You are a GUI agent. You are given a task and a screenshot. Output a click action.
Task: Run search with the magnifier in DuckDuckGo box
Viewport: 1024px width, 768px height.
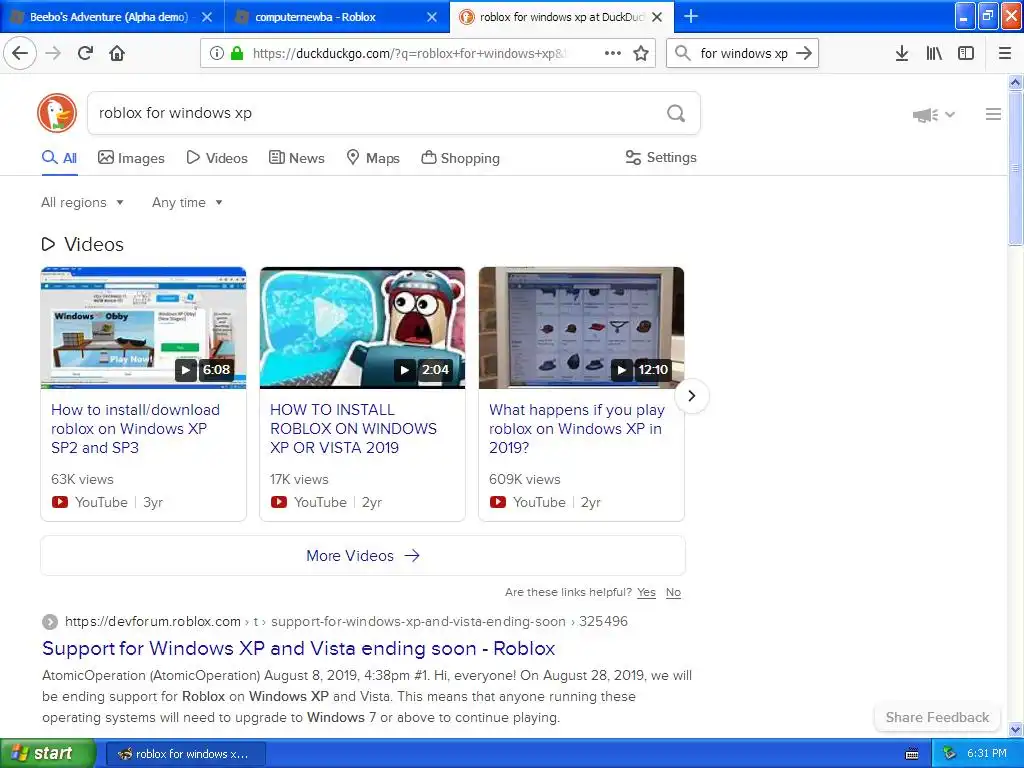coord(676,114)
